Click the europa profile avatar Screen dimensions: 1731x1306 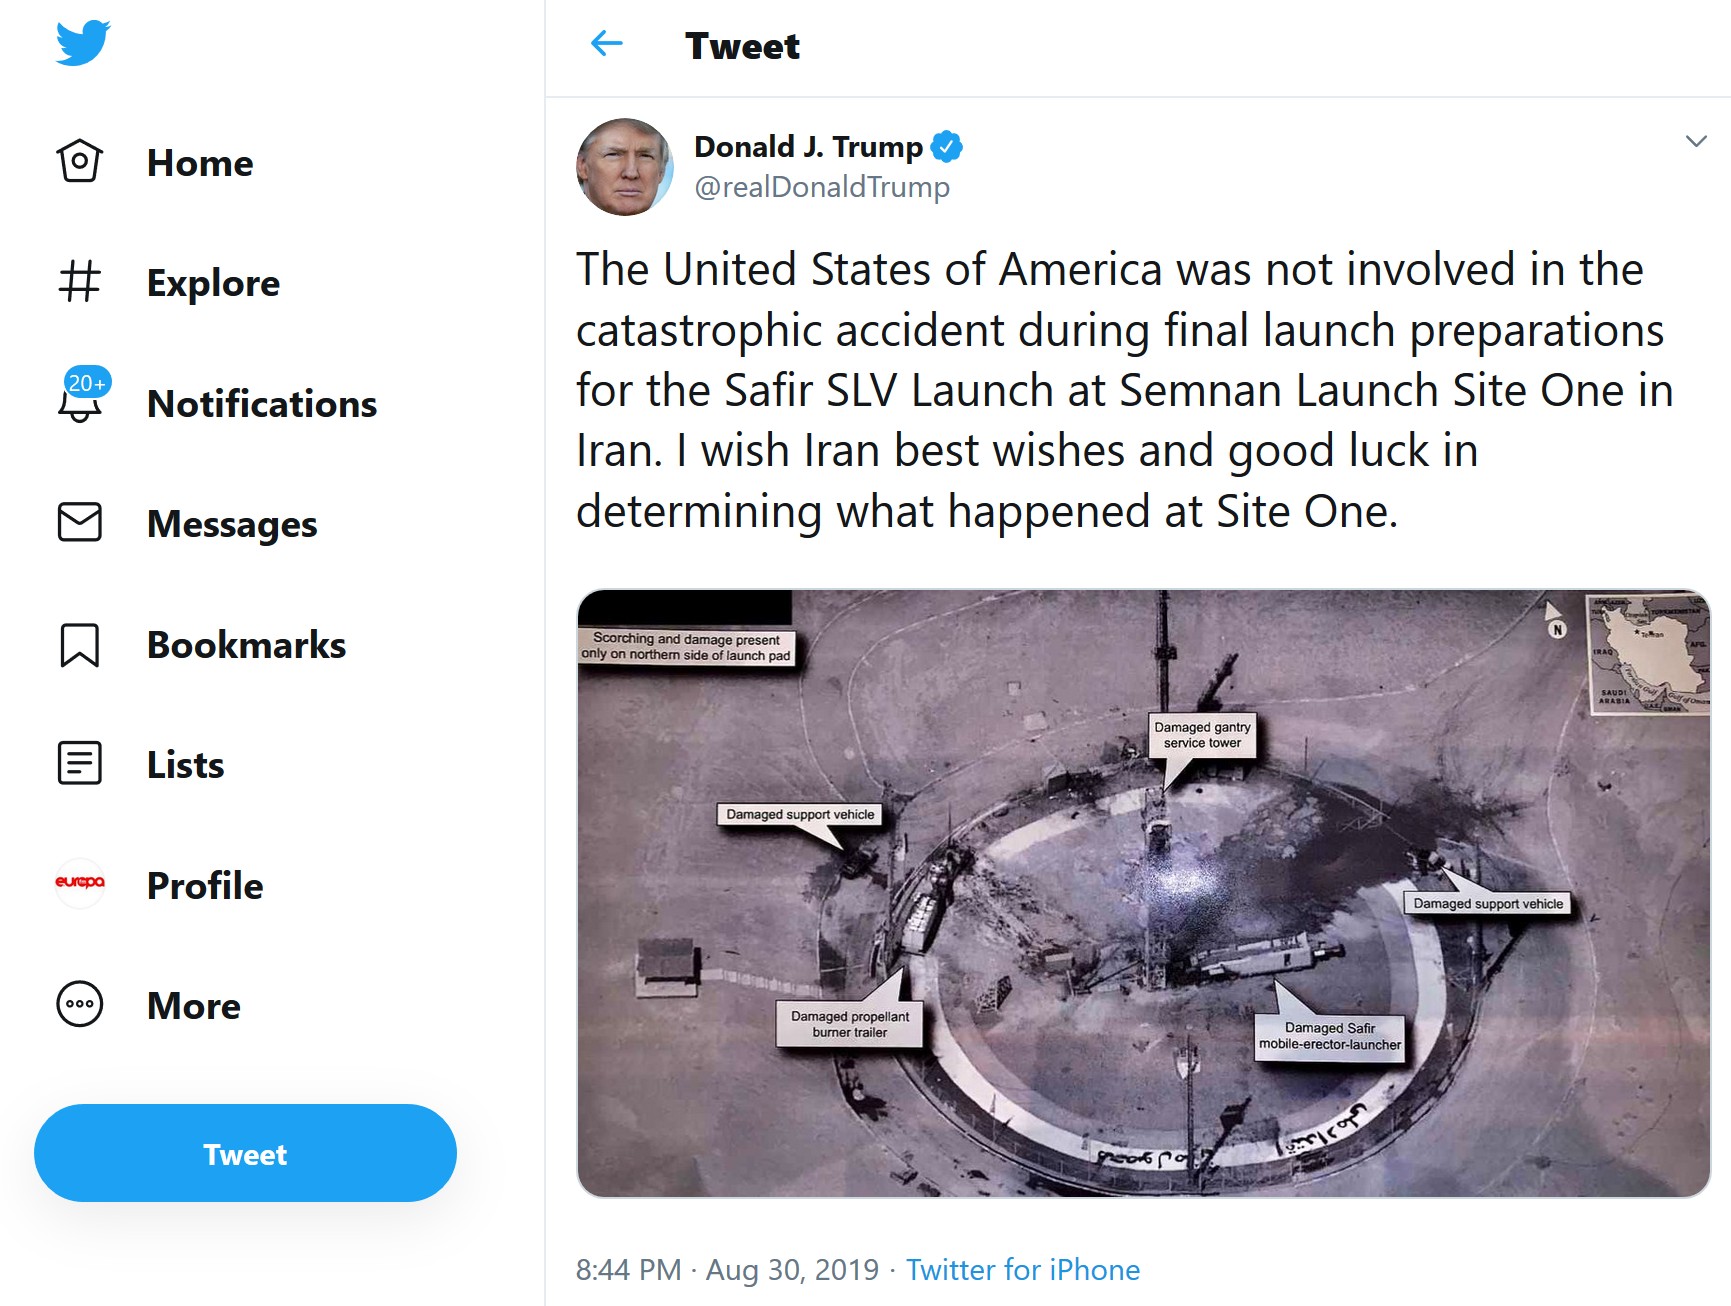point(80,884)
